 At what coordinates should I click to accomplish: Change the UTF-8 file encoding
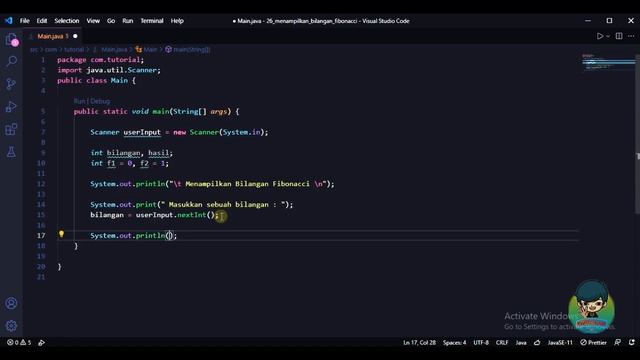tap(481, 342)
